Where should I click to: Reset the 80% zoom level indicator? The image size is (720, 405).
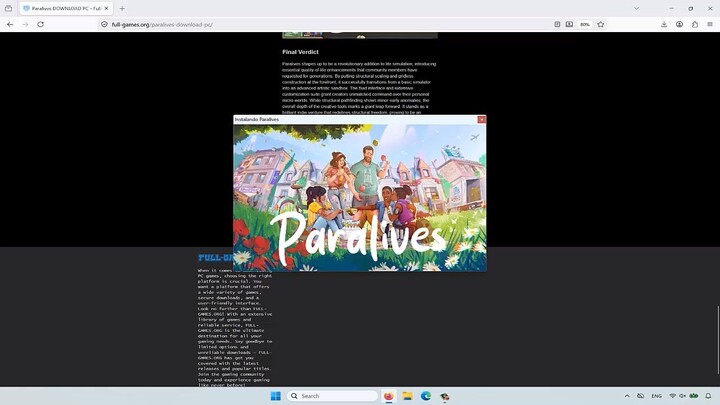585,24
